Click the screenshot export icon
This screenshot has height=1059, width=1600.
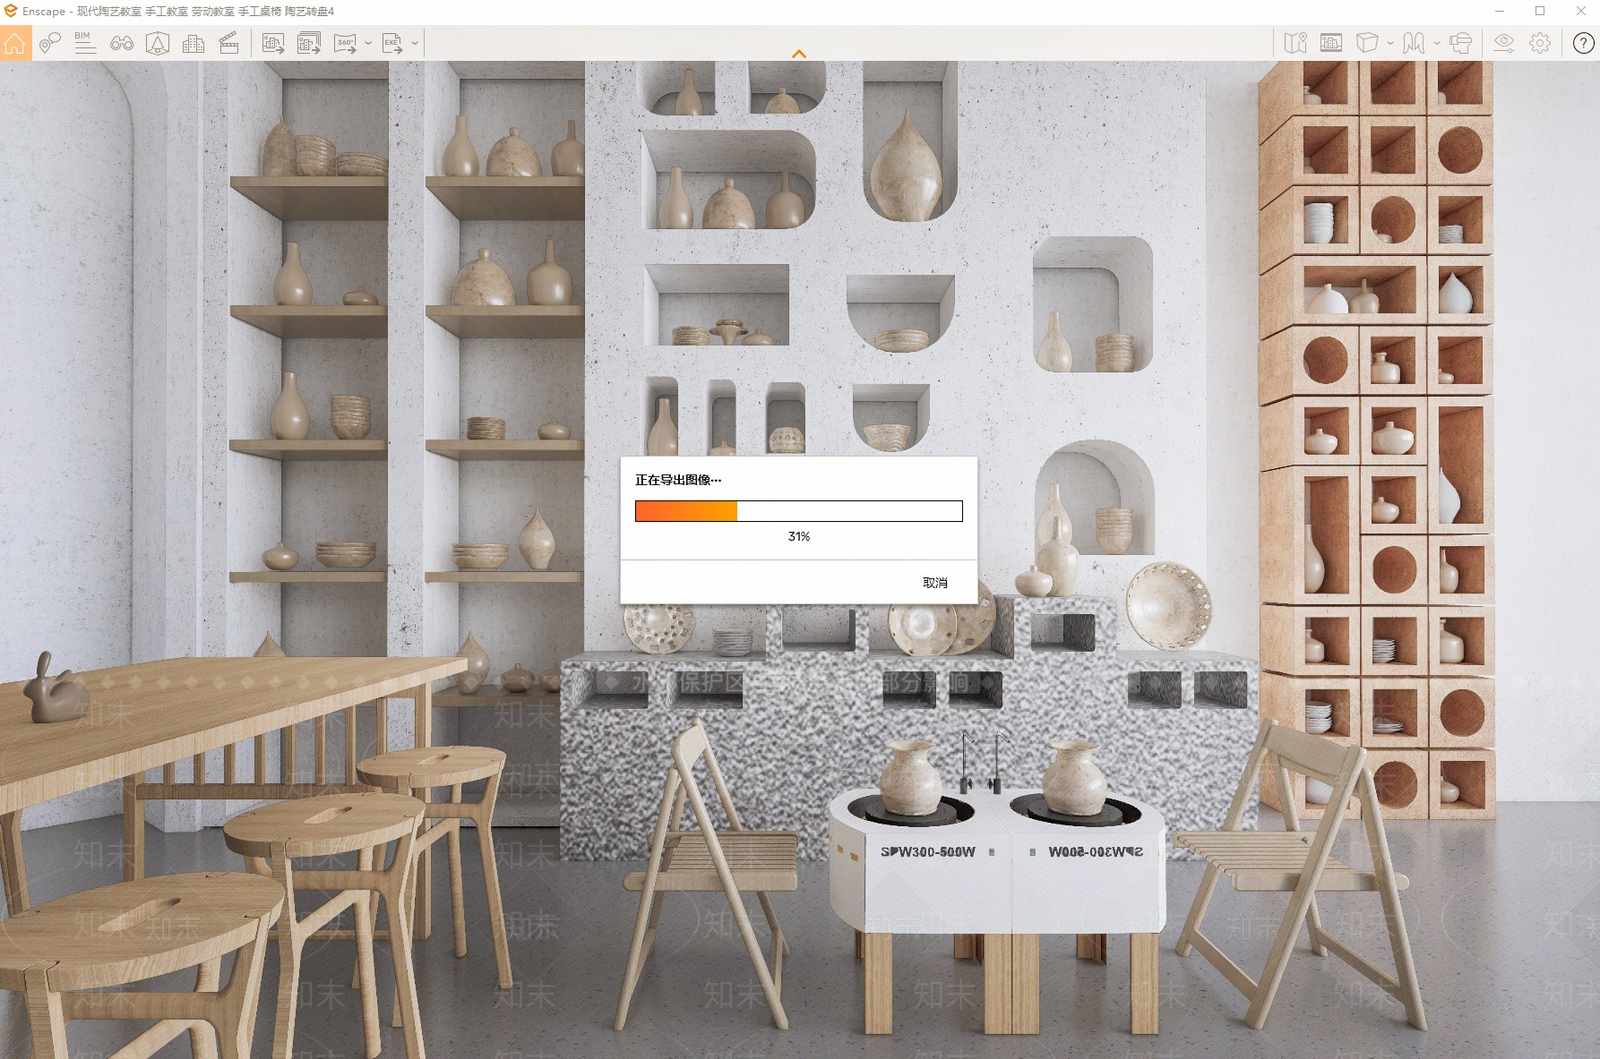tap(273, 43)
